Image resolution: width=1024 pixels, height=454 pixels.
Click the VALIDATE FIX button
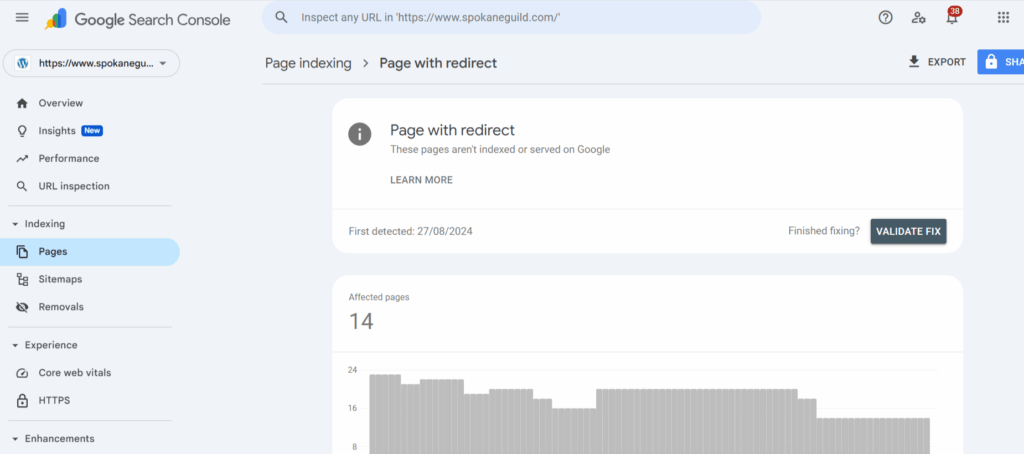908,231
